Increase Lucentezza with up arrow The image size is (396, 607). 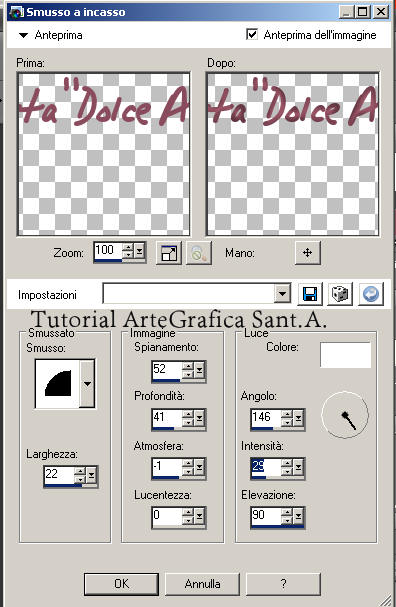[188, 512]
